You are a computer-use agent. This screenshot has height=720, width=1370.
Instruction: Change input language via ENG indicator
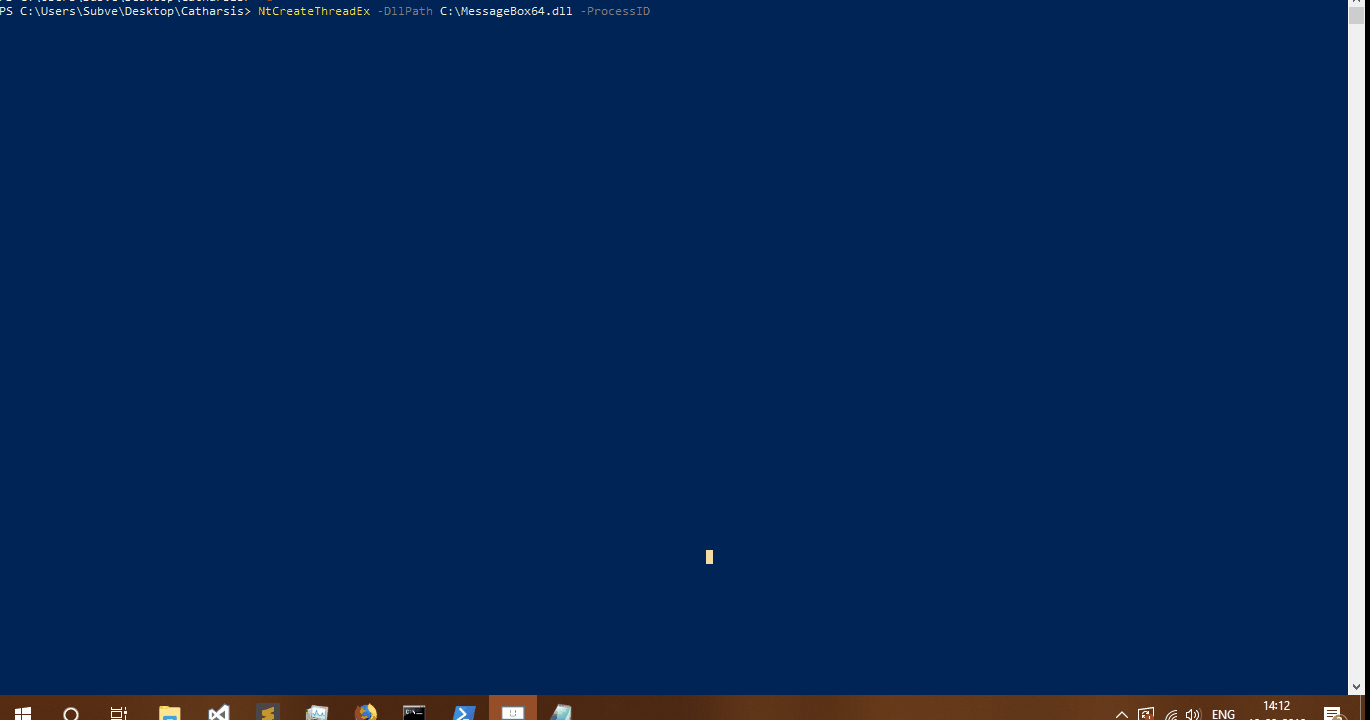tap(1223, 714)
